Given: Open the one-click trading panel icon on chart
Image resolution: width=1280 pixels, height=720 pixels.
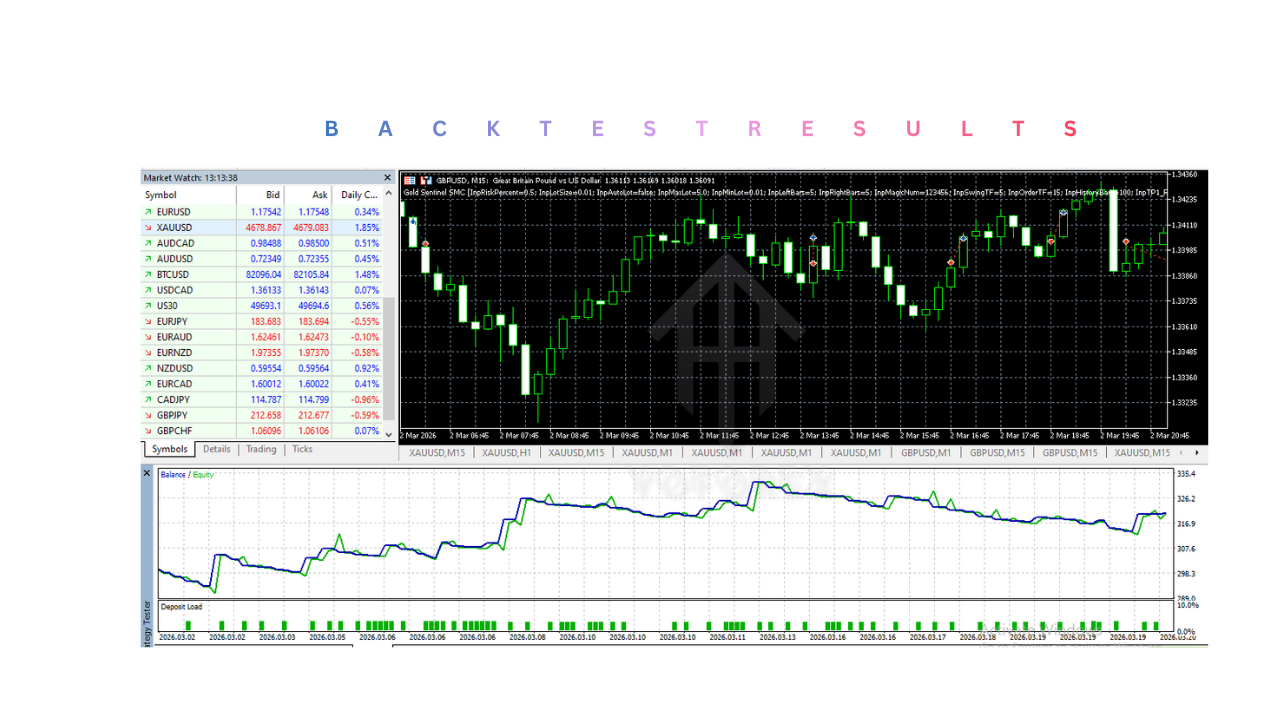Looking at the screenshot, I should tap(408, 179).
